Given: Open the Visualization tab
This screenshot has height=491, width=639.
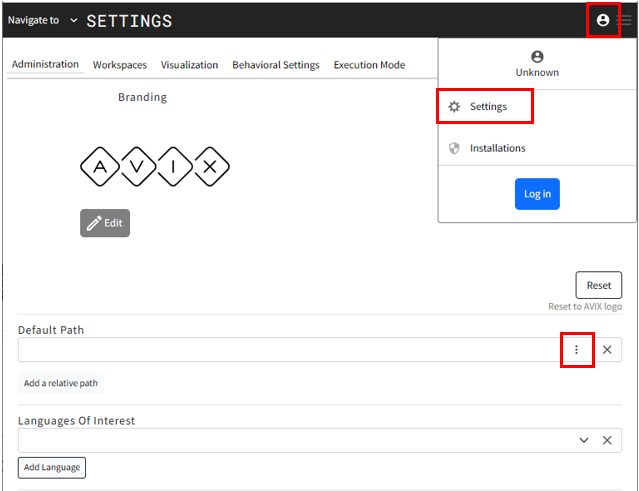Looking at the screenshot, I should click(x=189, y=65).
